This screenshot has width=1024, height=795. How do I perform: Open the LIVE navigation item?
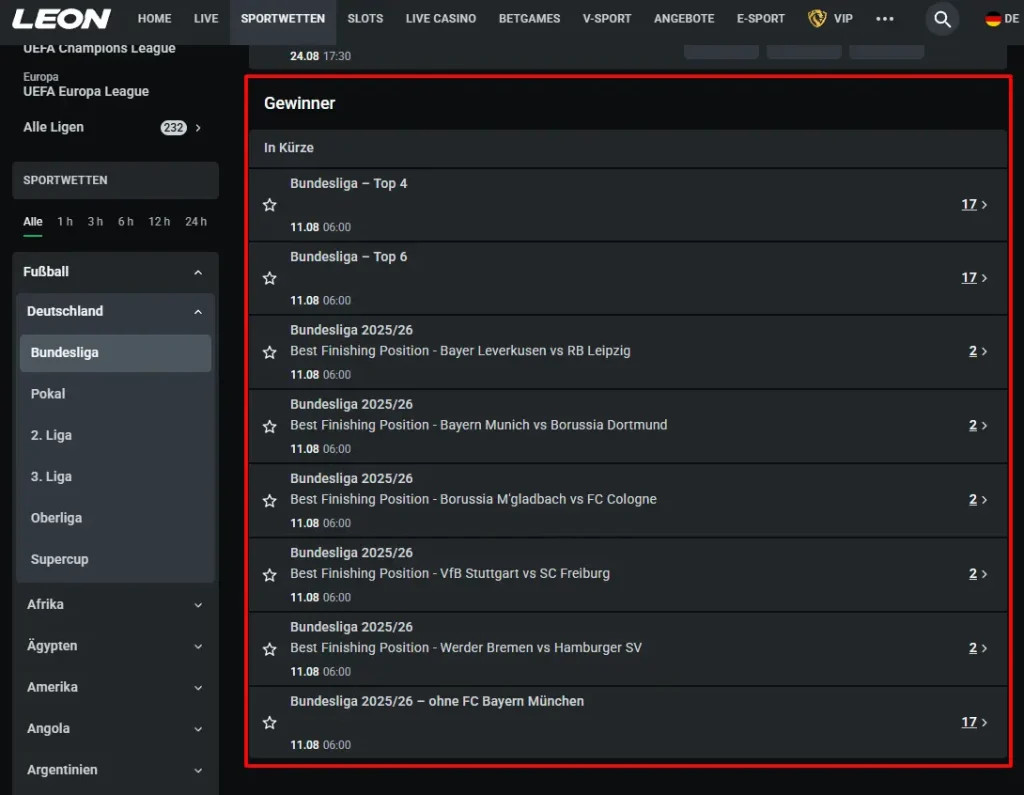[x=206, y=18]
